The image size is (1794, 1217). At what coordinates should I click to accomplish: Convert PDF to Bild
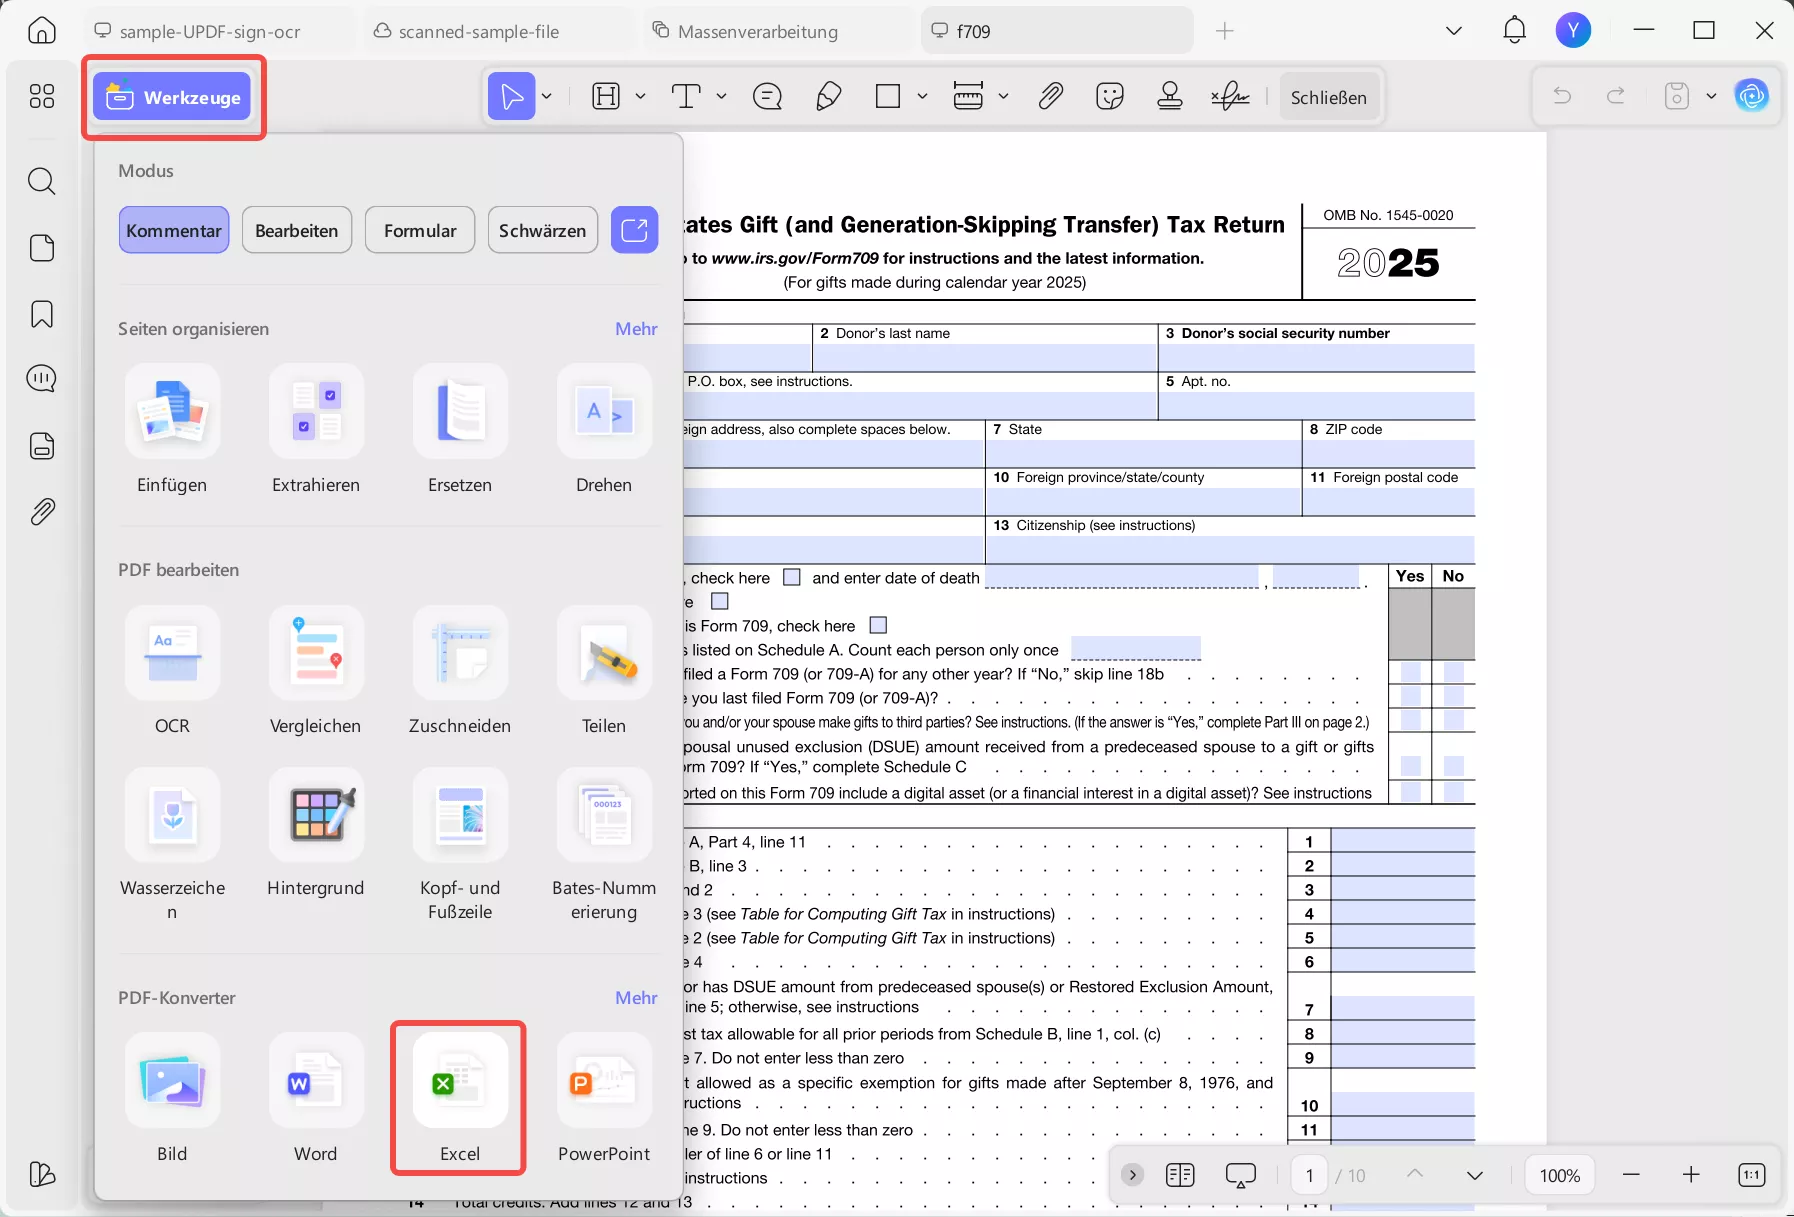172,1099
